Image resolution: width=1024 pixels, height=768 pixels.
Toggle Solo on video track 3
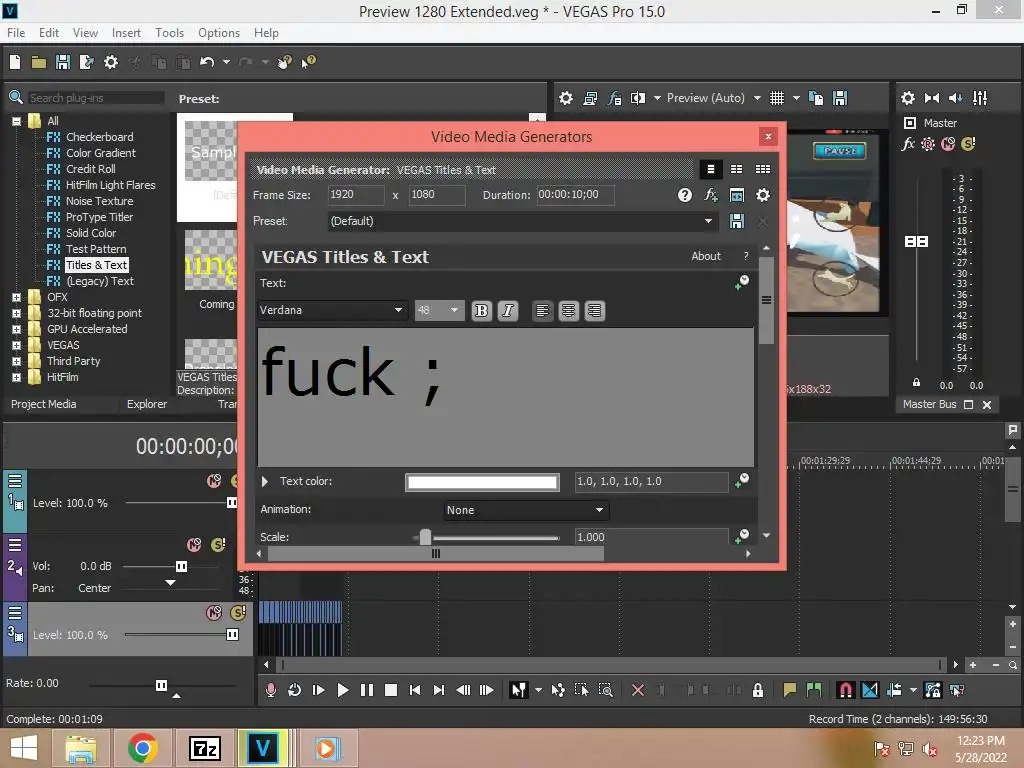click(x=238, y=613)
